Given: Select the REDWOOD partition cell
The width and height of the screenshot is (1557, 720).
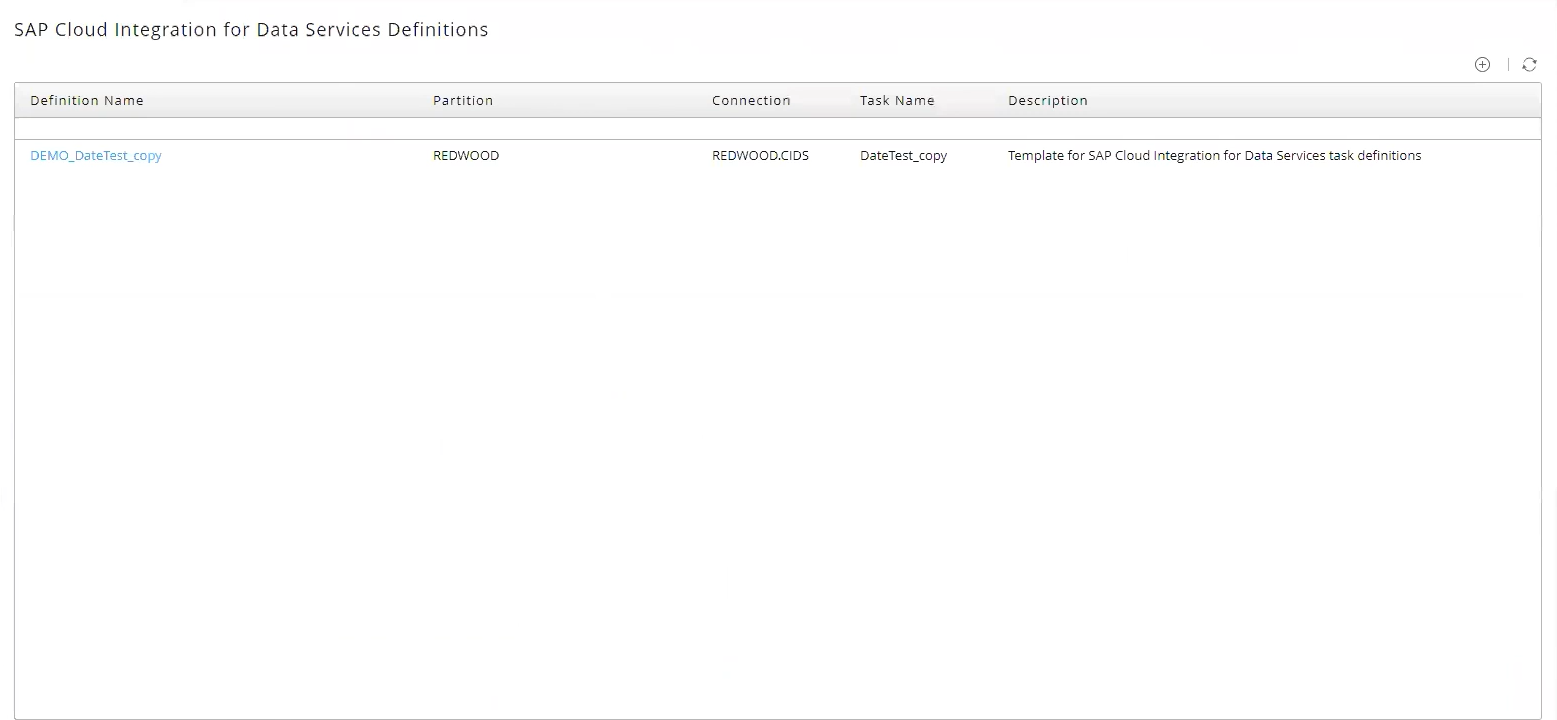Looking at the screenshot, I should click(x=466, y=156).
